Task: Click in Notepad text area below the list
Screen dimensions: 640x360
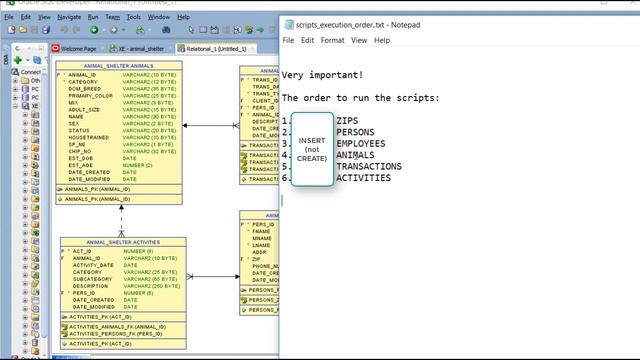Action: click(460, 274)
